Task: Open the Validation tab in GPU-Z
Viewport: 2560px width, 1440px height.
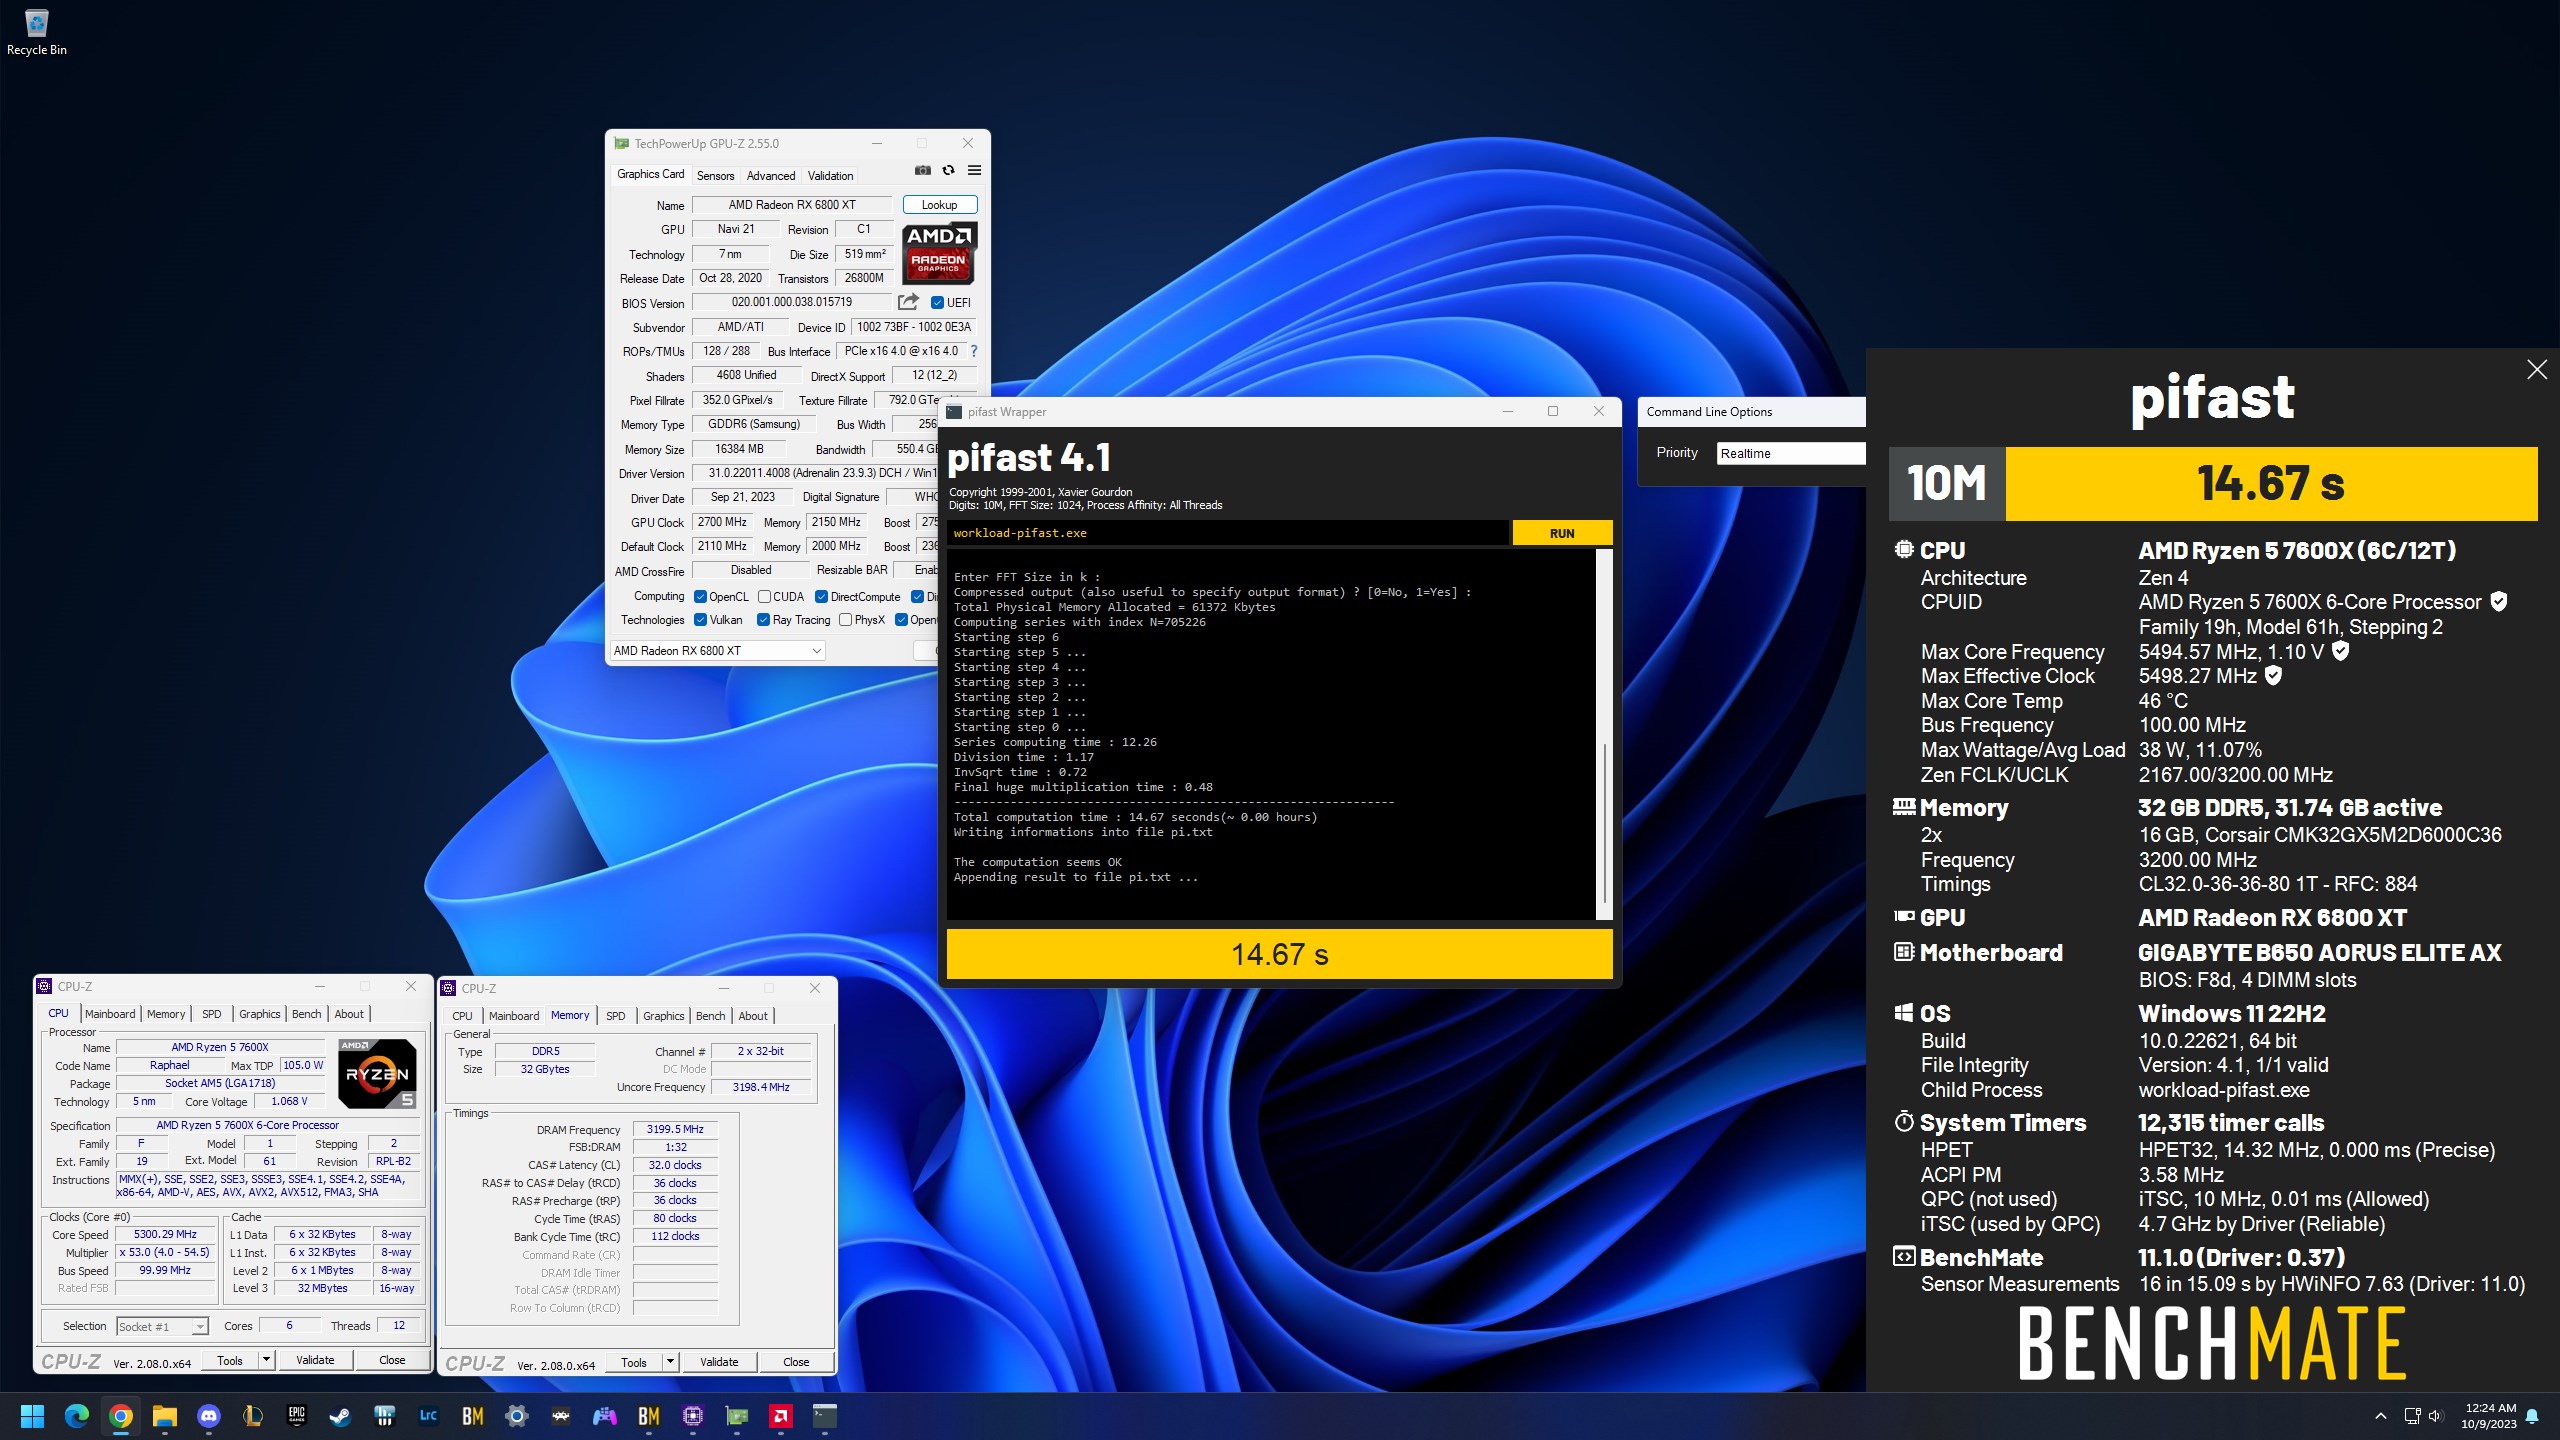Action: click(830, 175)
